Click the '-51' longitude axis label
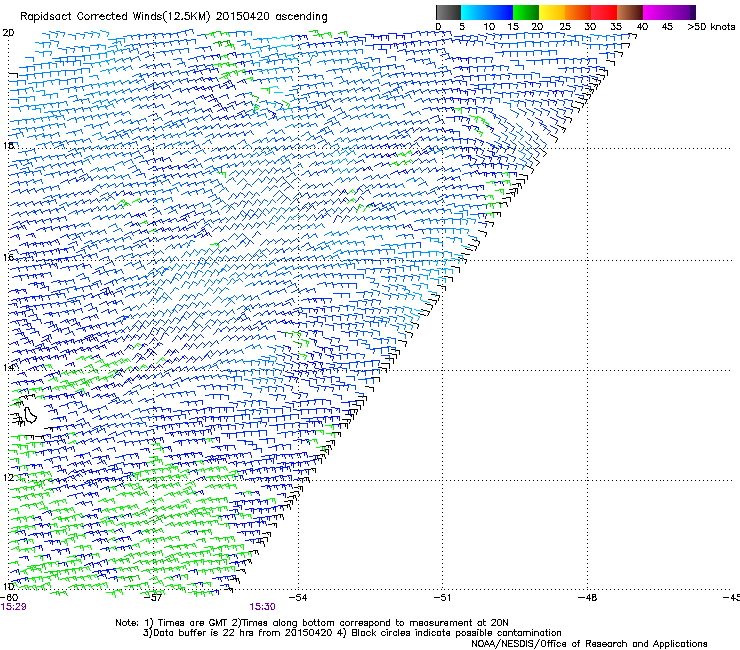The height and width of the screenshot is (650, 740). pos(442,597)
